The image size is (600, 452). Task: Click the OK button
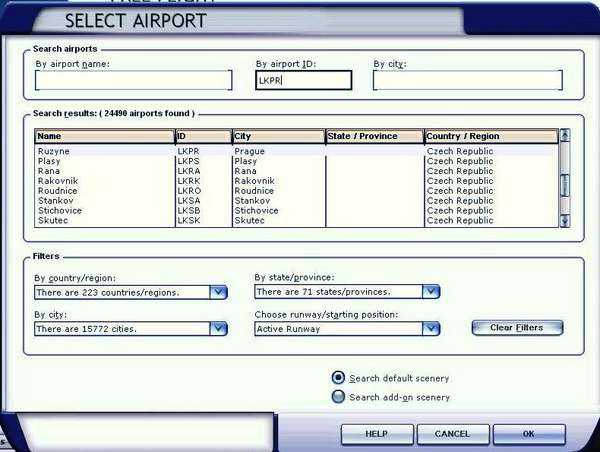coord(528,434)
